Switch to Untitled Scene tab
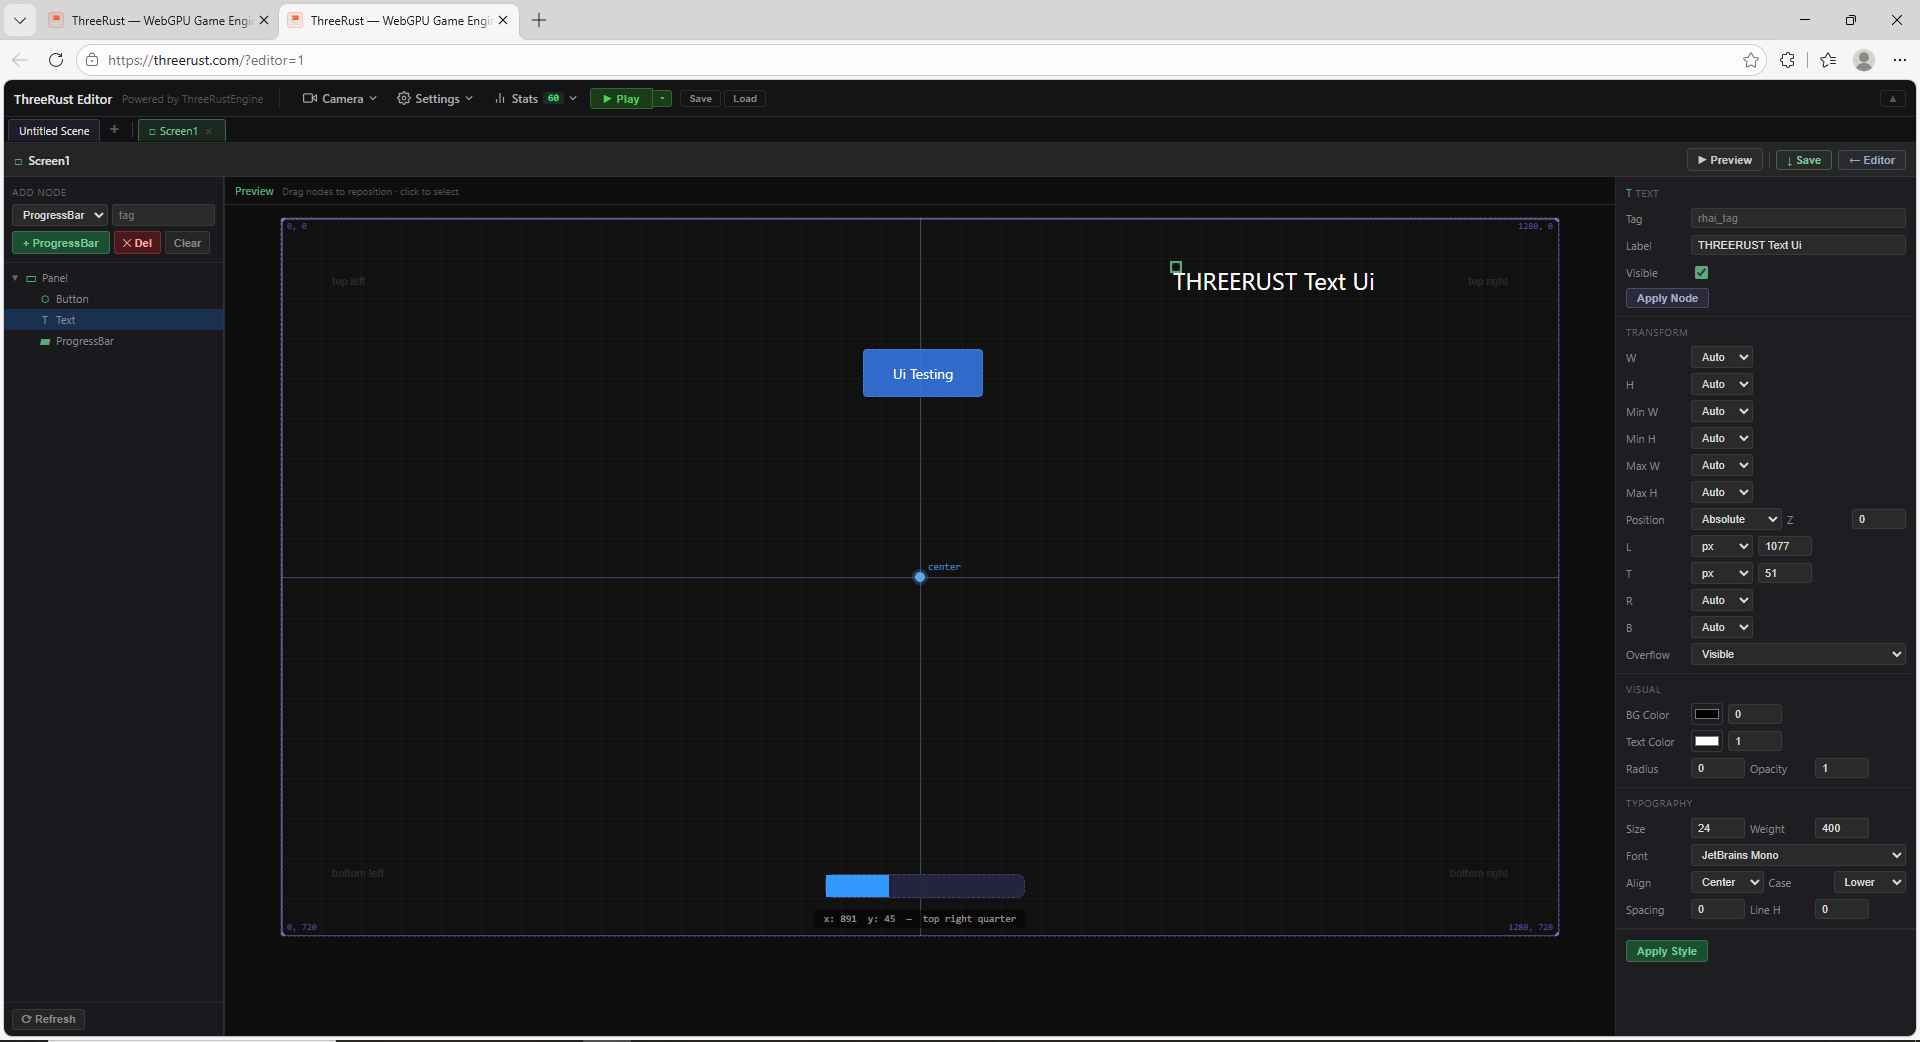1920x1042 pixels. [54, 131]
